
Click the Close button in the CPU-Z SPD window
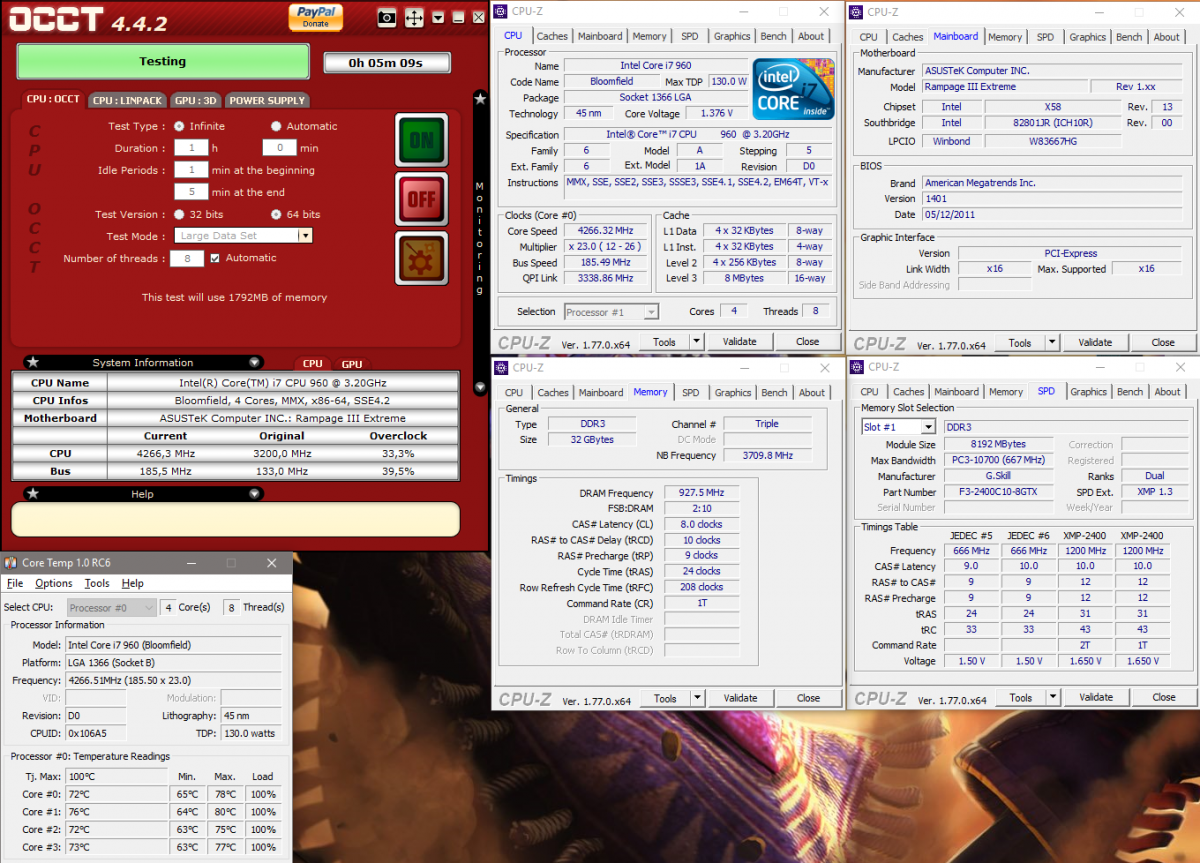point(1164,697)
